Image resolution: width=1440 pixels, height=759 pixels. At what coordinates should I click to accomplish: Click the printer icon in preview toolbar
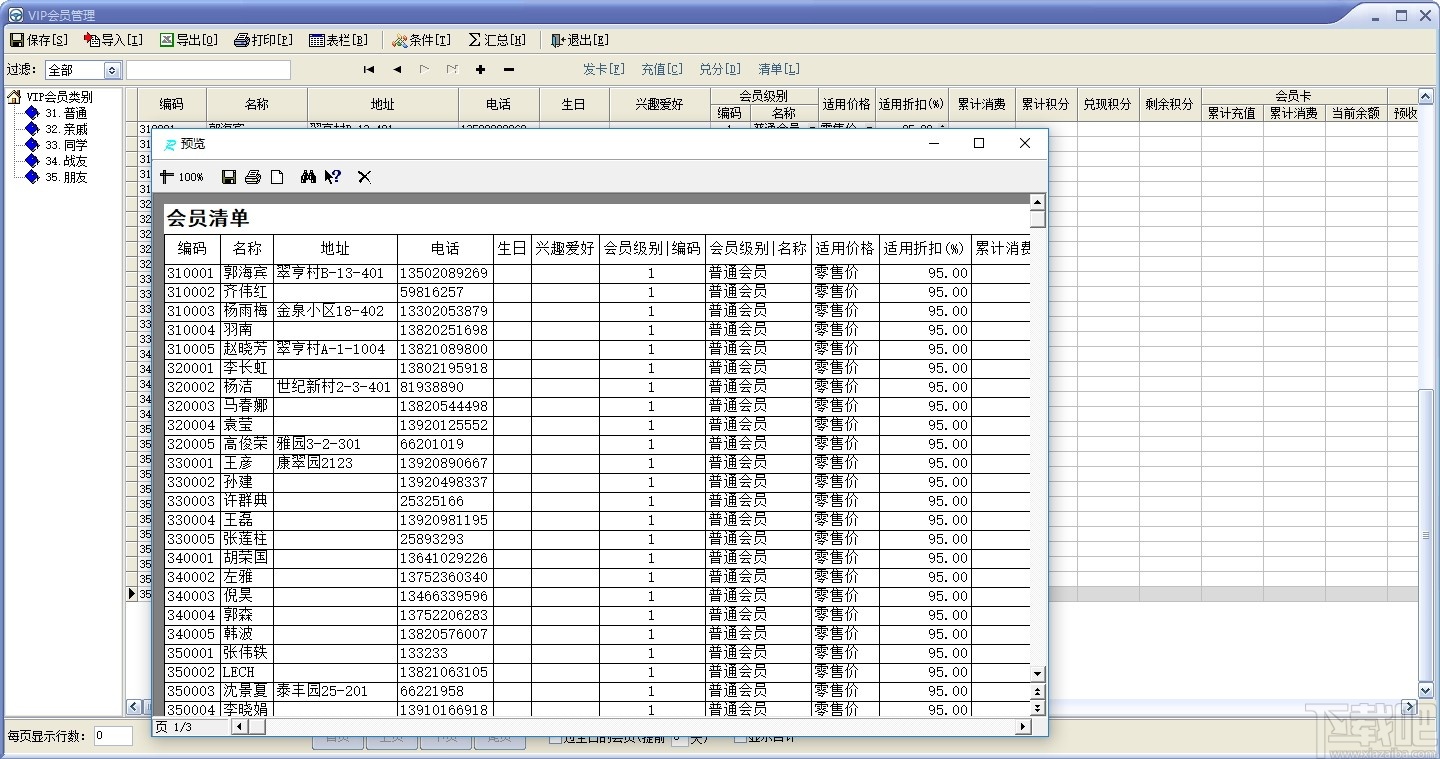252,177
